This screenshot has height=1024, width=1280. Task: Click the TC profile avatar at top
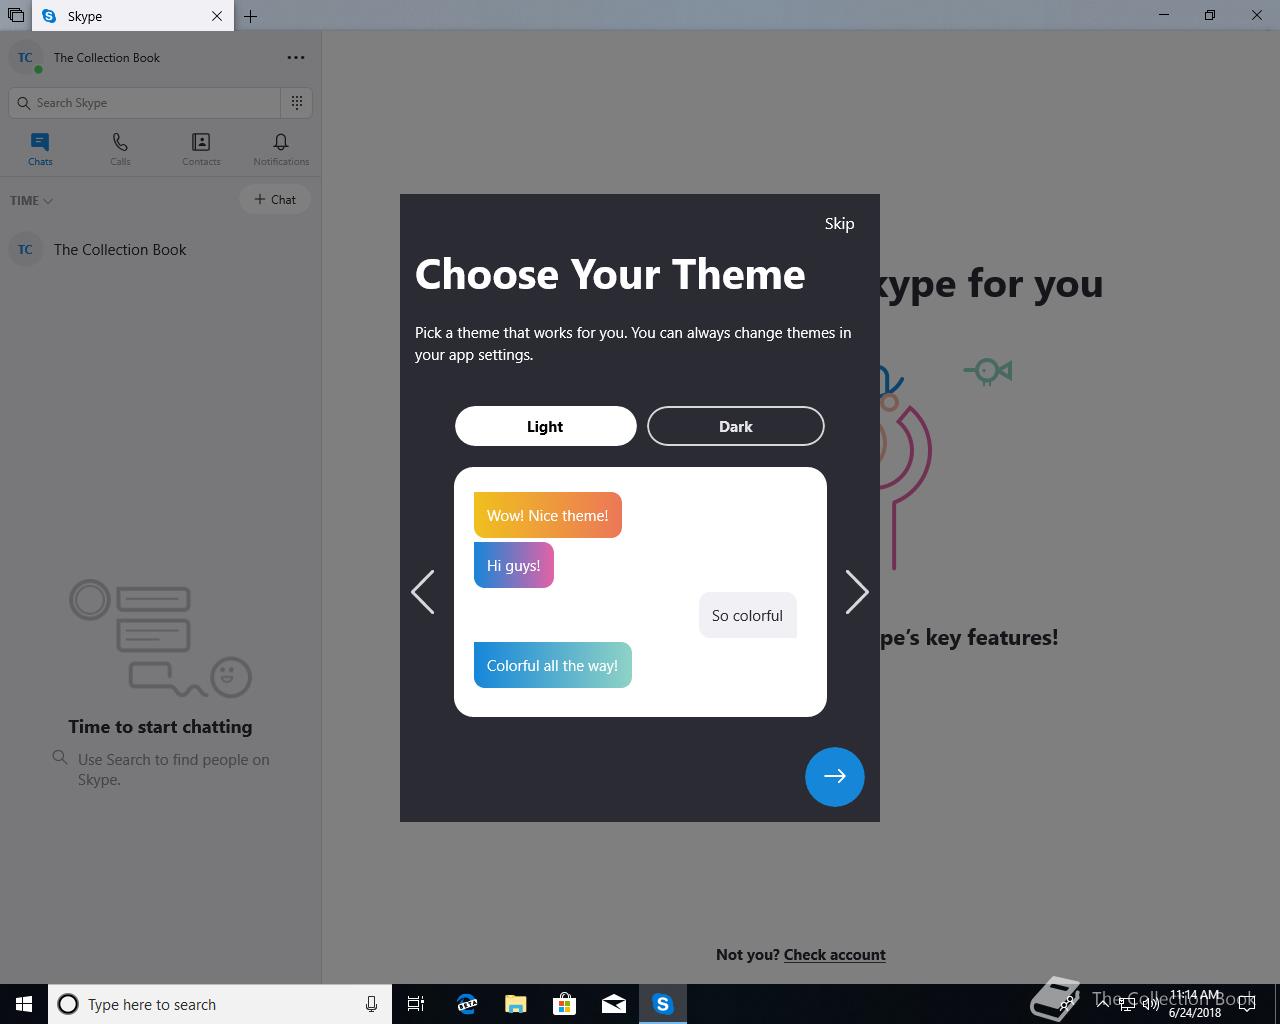[25, 58]
